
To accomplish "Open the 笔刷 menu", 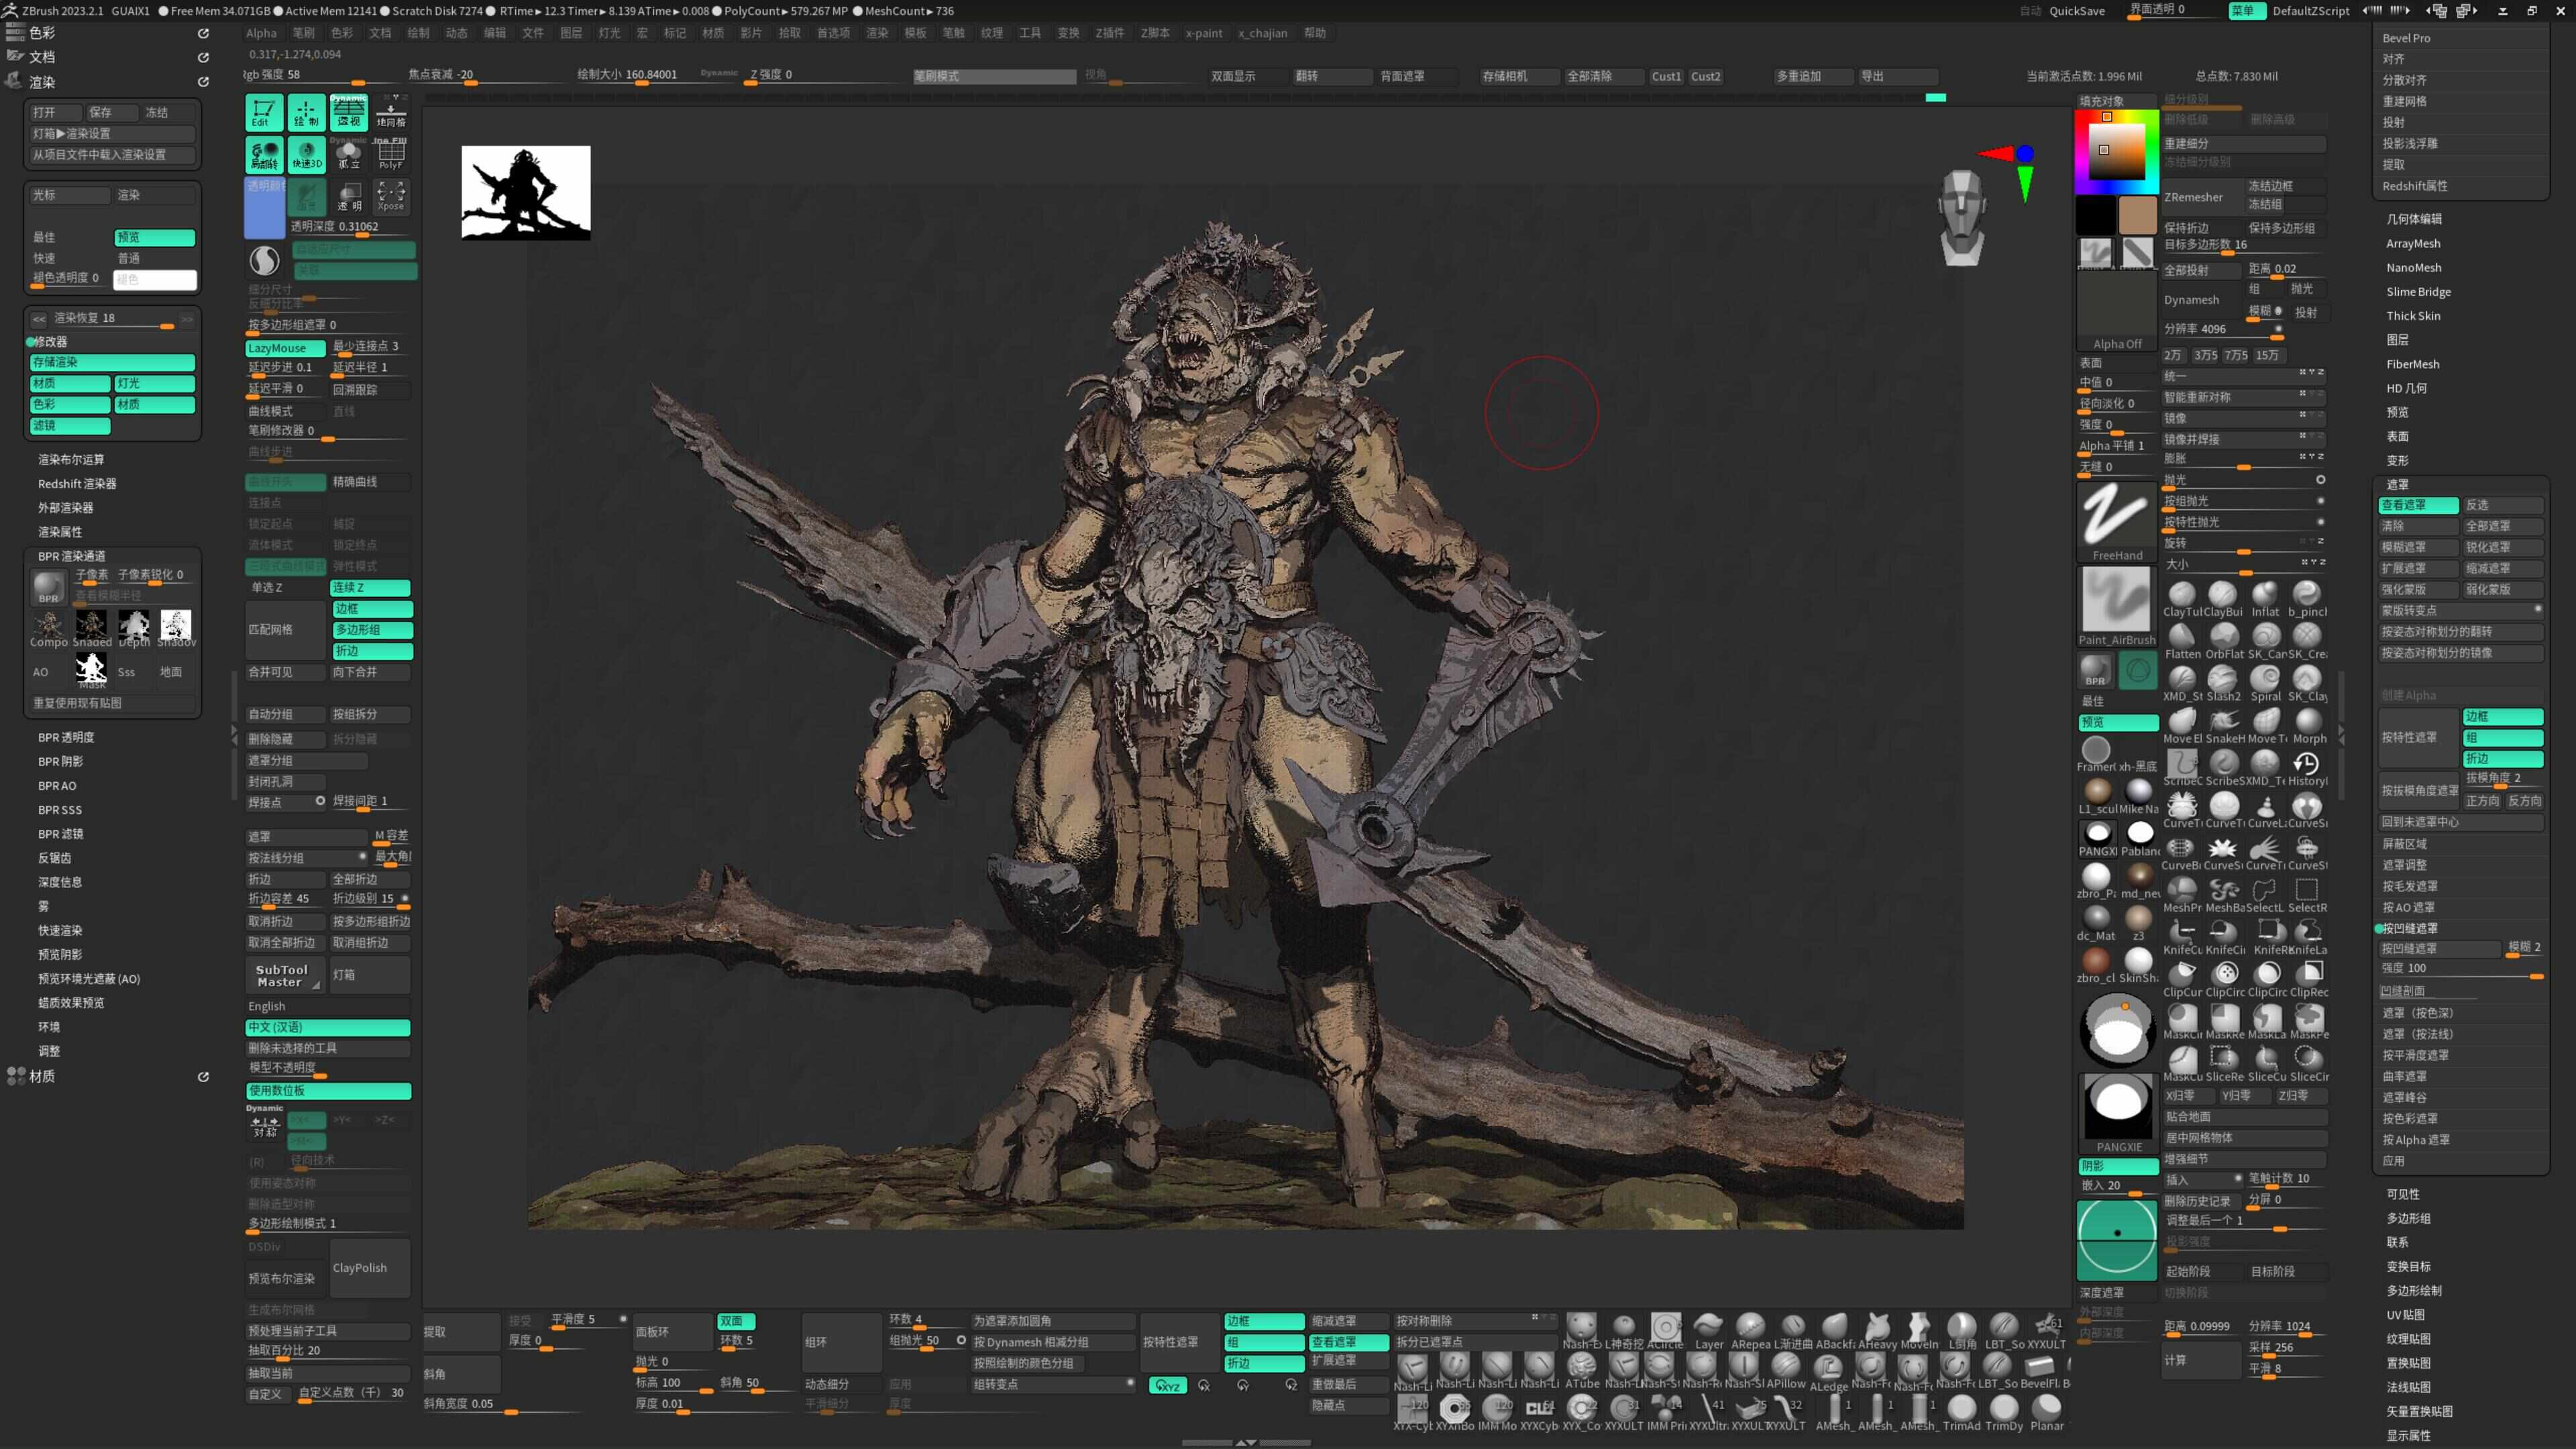I will 303,33.
